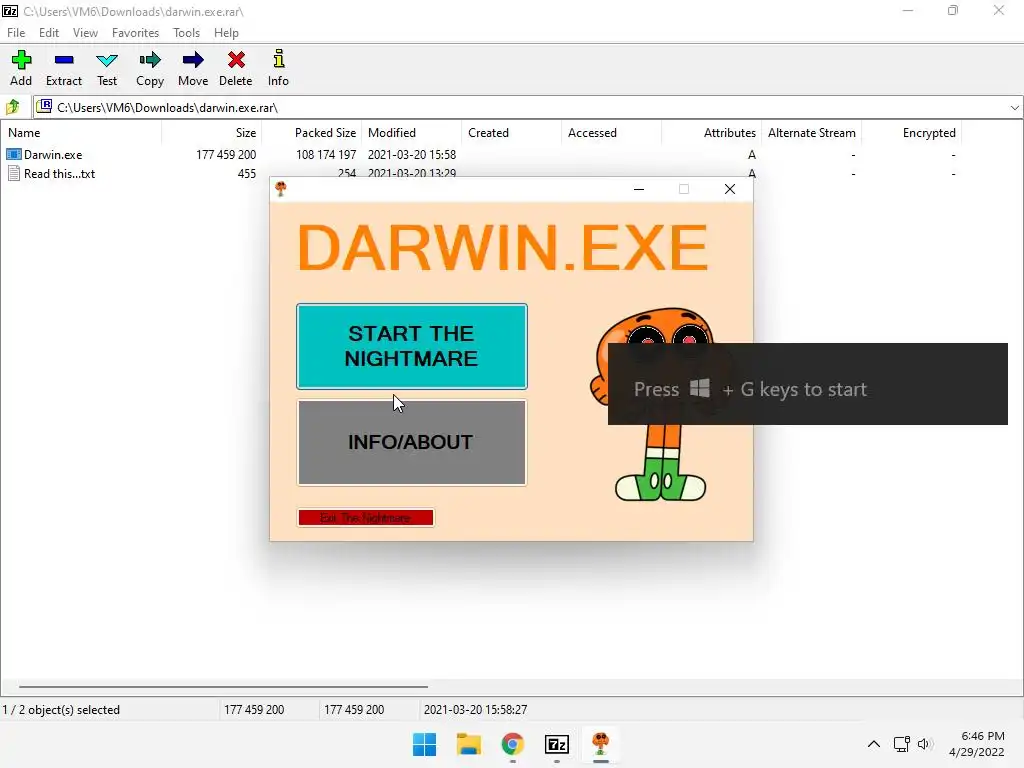Sort by Packed Size column header
Screen dimensions: 1024x768
312,133
